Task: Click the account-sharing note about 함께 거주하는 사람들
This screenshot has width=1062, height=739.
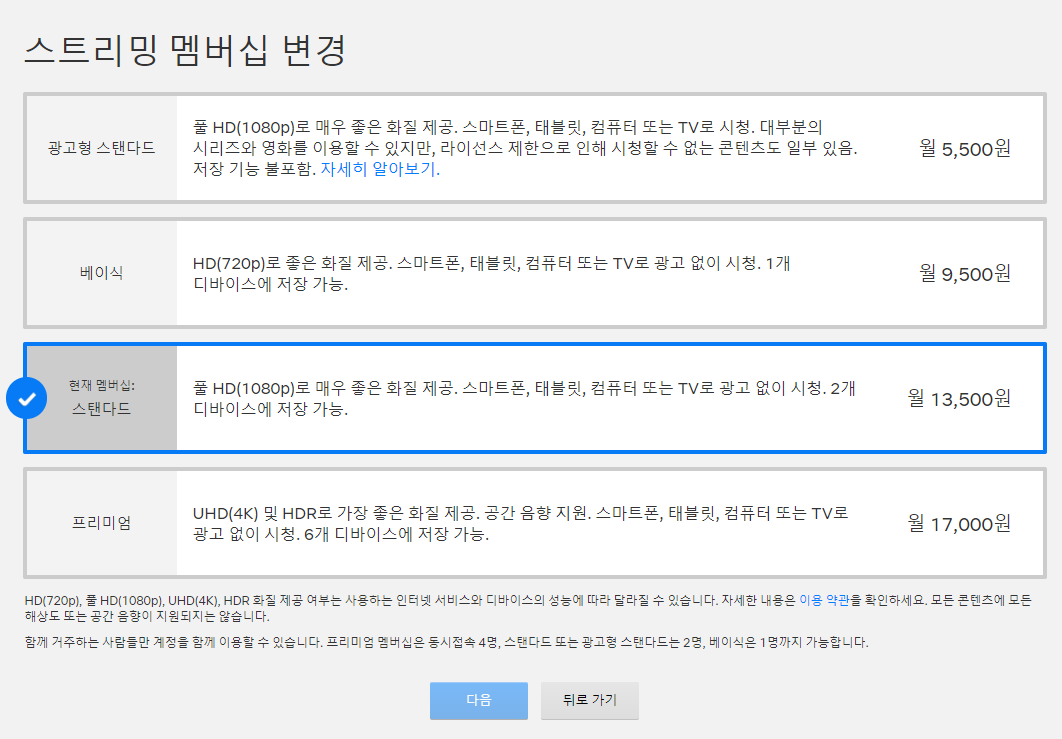Action: pyautogui.click(x=446, y=642)
